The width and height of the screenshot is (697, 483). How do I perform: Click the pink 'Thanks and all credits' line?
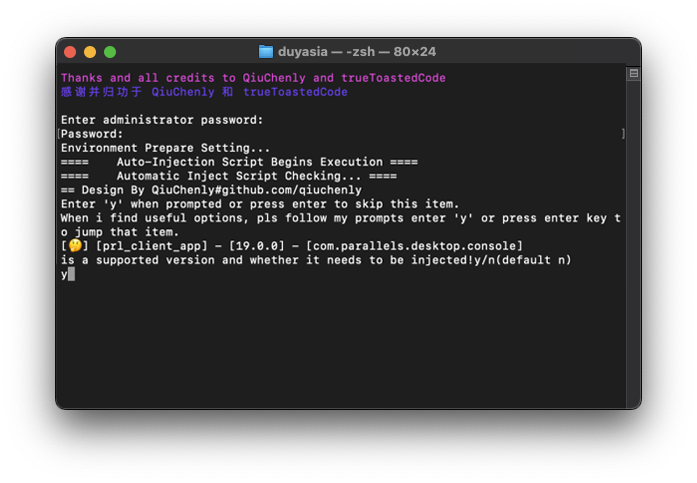(253, 78)
